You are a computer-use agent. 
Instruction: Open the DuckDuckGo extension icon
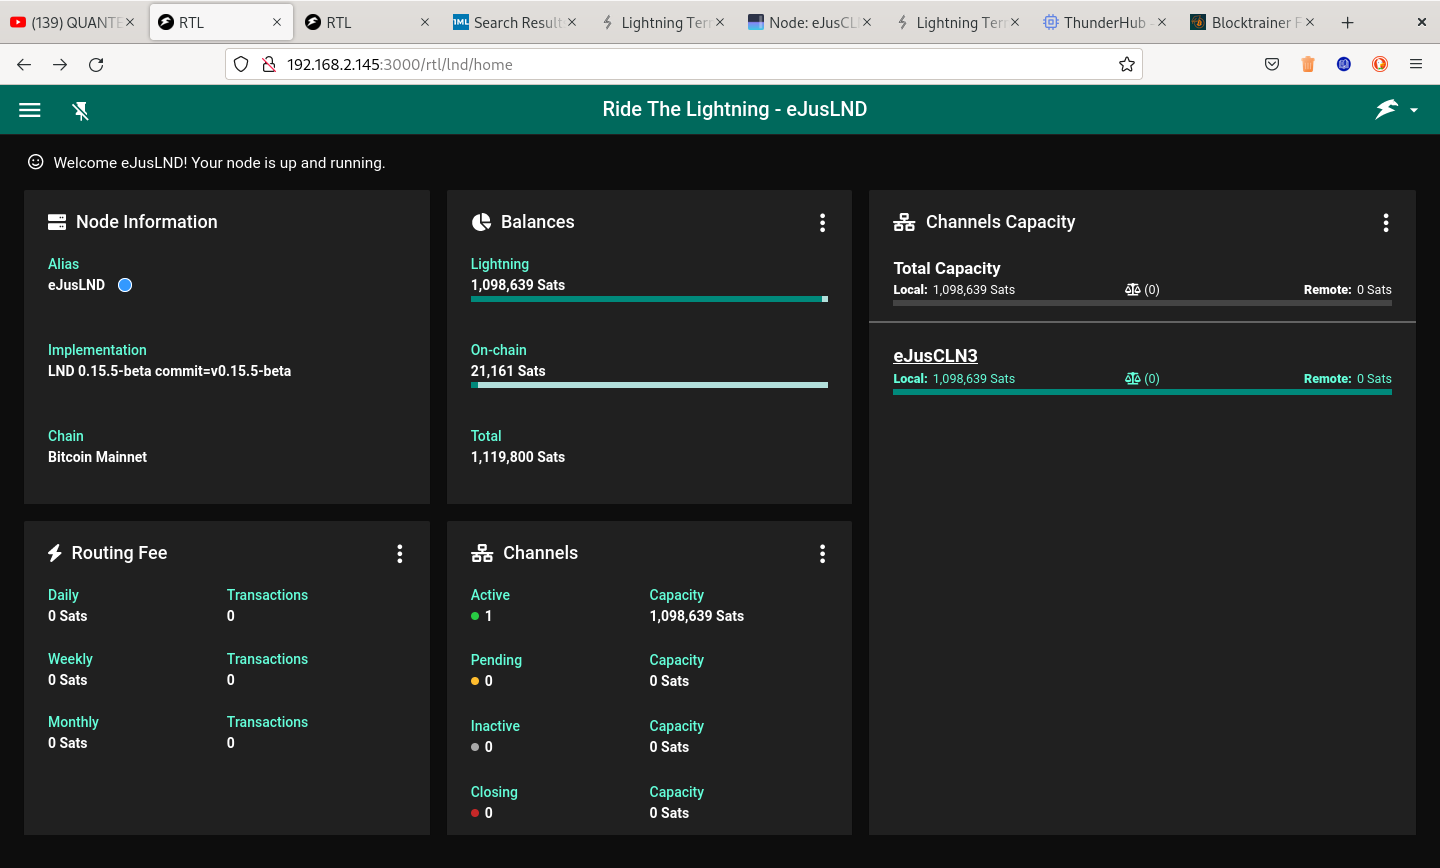[x=1380, y=64]
